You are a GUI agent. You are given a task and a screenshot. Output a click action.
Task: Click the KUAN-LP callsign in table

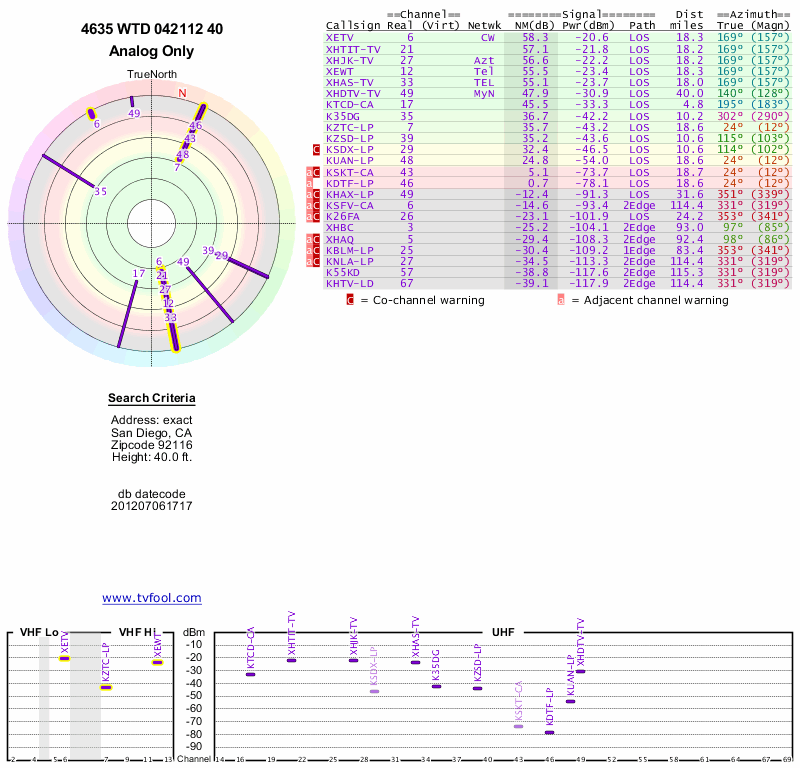click(x=350, y=160)
